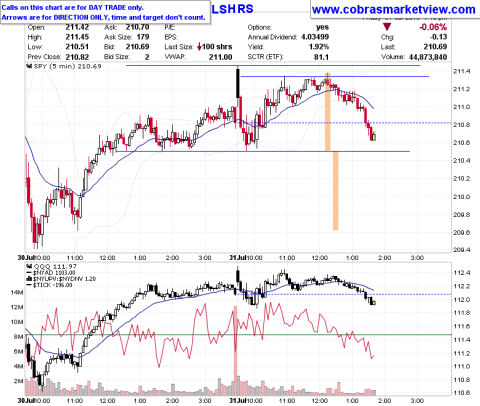Click the EPS label
Image resolution: width=480 pixels, height=406 pixels.
click(x=171, y=37)
